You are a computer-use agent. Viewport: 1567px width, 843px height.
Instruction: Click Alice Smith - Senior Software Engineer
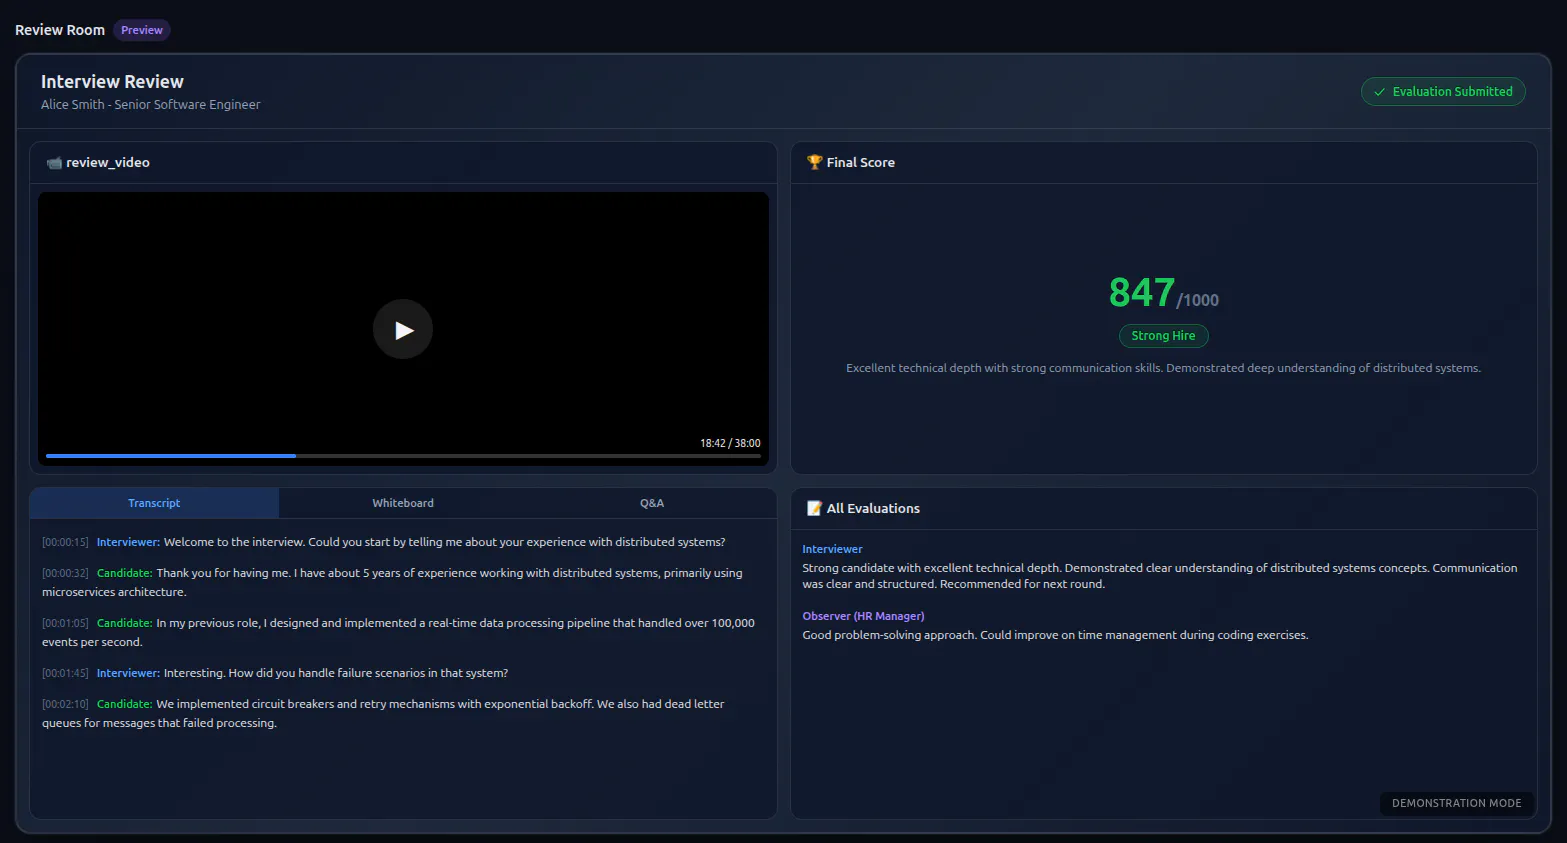[150, 104]
